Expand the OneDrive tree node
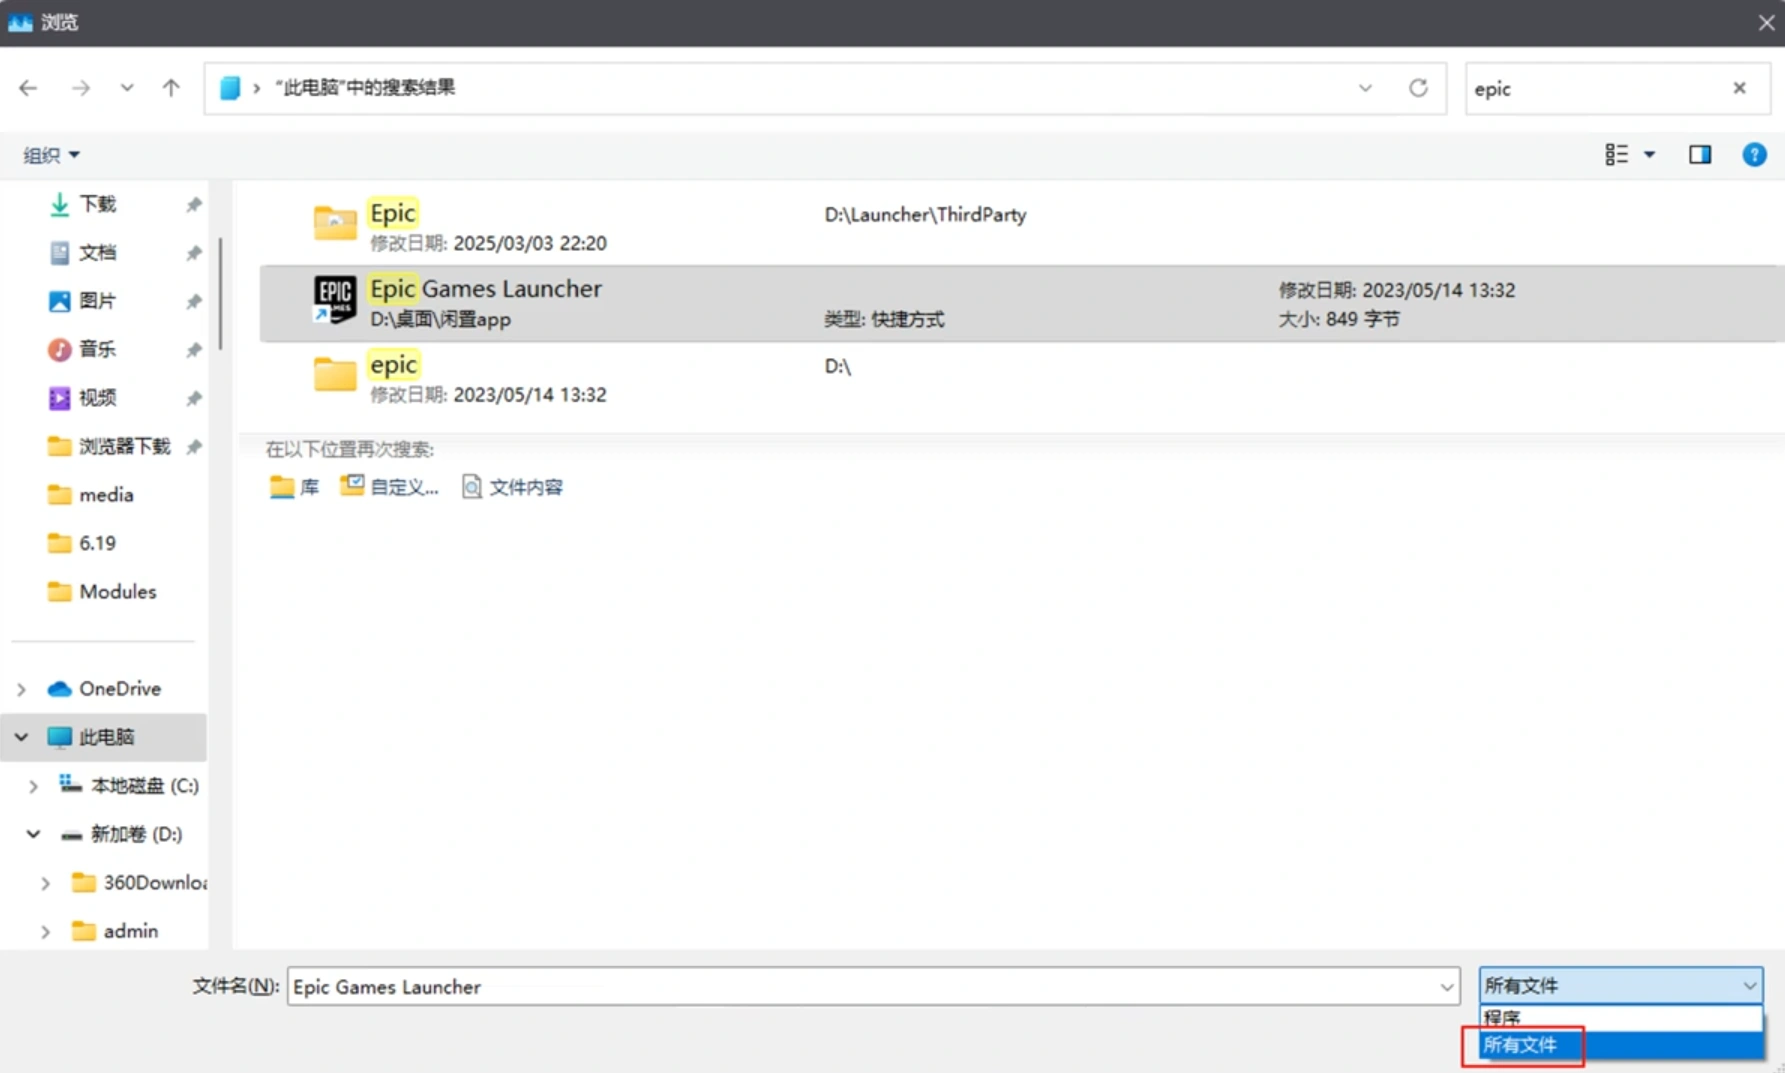 pyautogui.click(x=21, y=689)
